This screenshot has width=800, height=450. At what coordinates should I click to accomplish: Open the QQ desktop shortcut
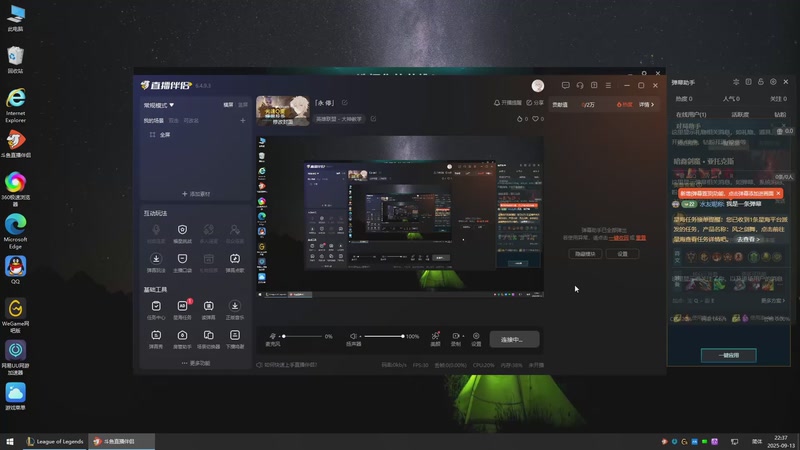click(15, 270)
